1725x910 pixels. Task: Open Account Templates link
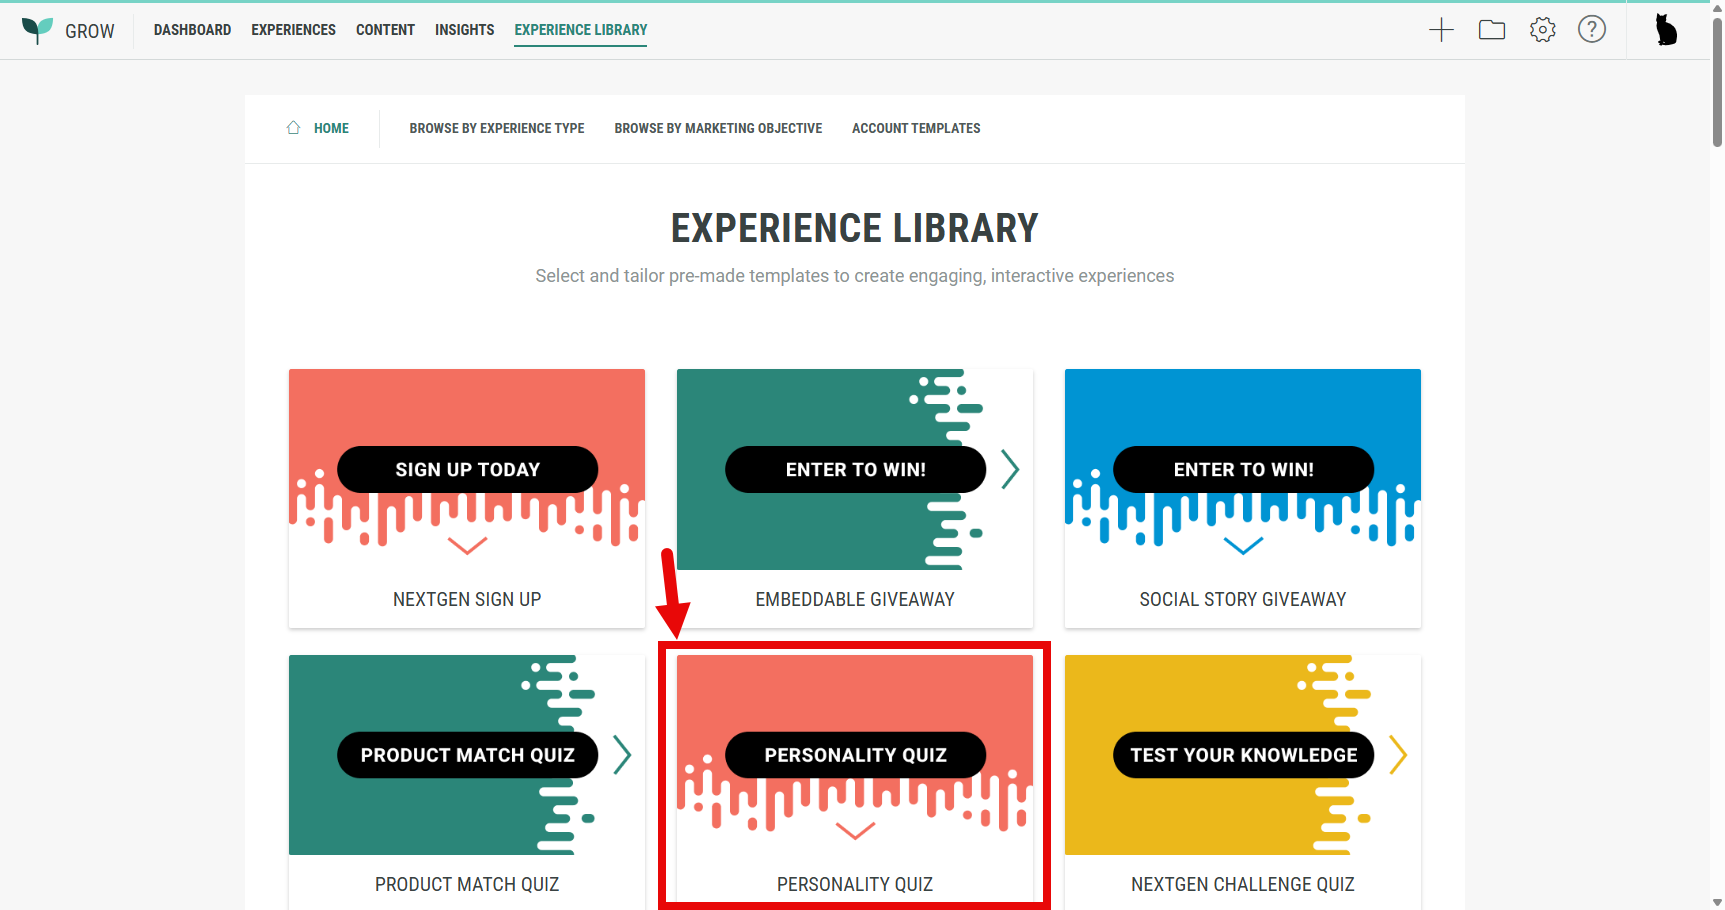point(916,128)
